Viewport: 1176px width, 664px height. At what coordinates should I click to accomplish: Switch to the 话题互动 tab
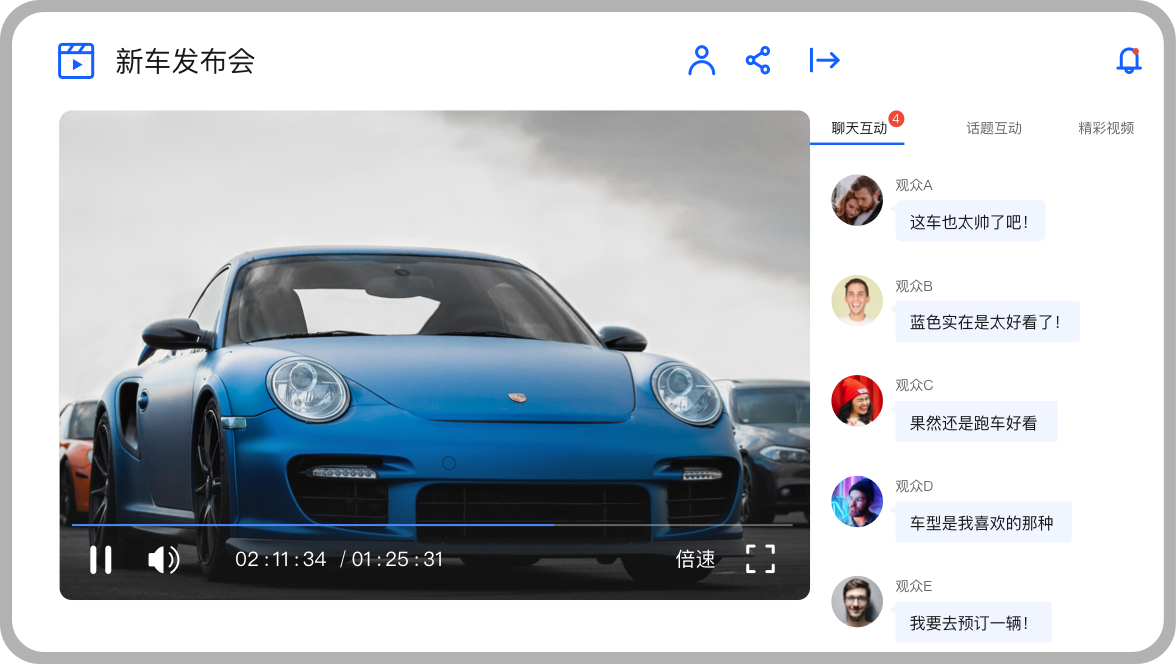[993, 128]
